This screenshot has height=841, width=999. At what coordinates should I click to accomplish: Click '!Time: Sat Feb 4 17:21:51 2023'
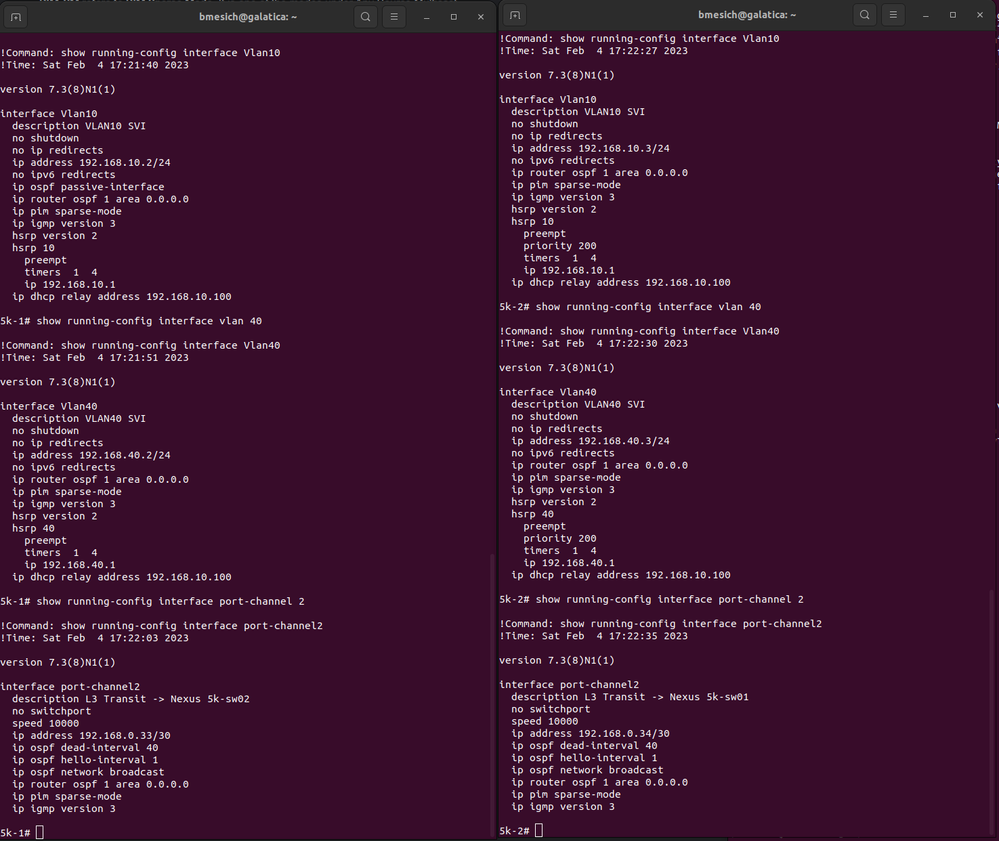pyautogui.click(x=94, y=357)
